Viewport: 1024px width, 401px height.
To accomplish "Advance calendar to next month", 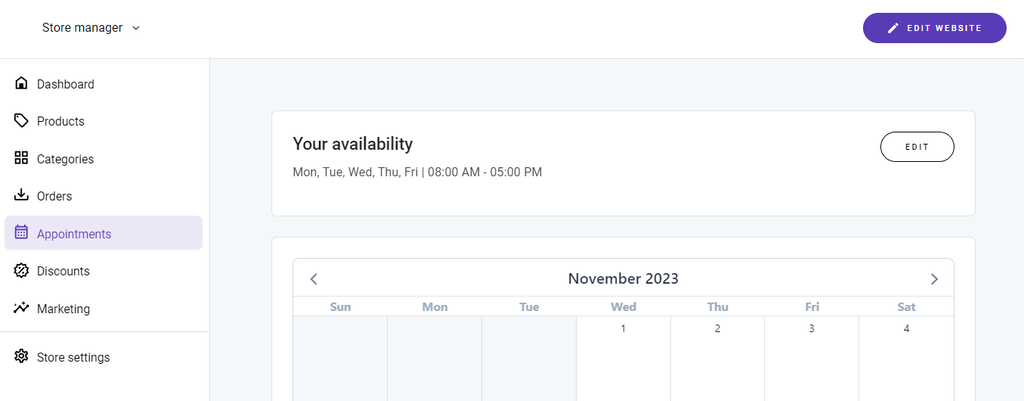I will coord(934,279).
